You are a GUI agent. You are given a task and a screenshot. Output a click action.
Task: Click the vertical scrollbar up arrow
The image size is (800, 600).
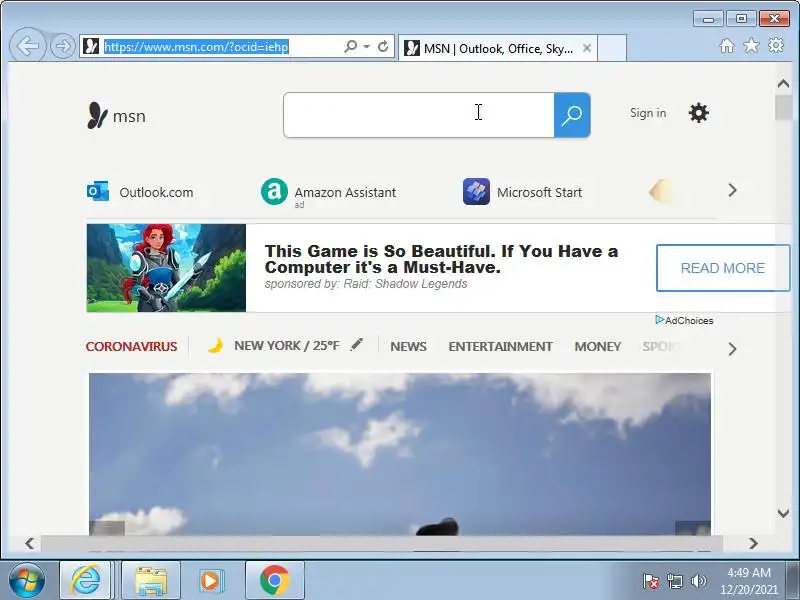[783, 84]
